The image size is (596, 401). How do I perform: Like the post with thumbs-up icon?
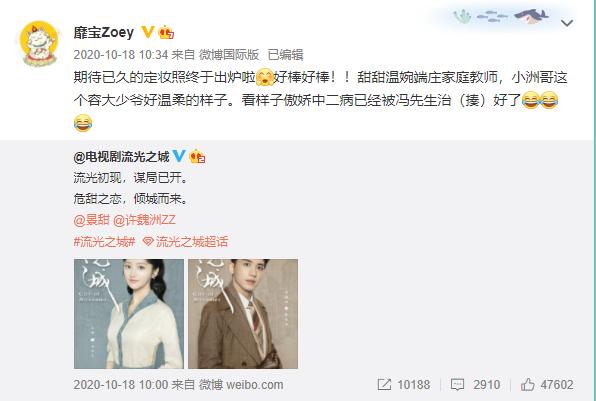[528, 384]
